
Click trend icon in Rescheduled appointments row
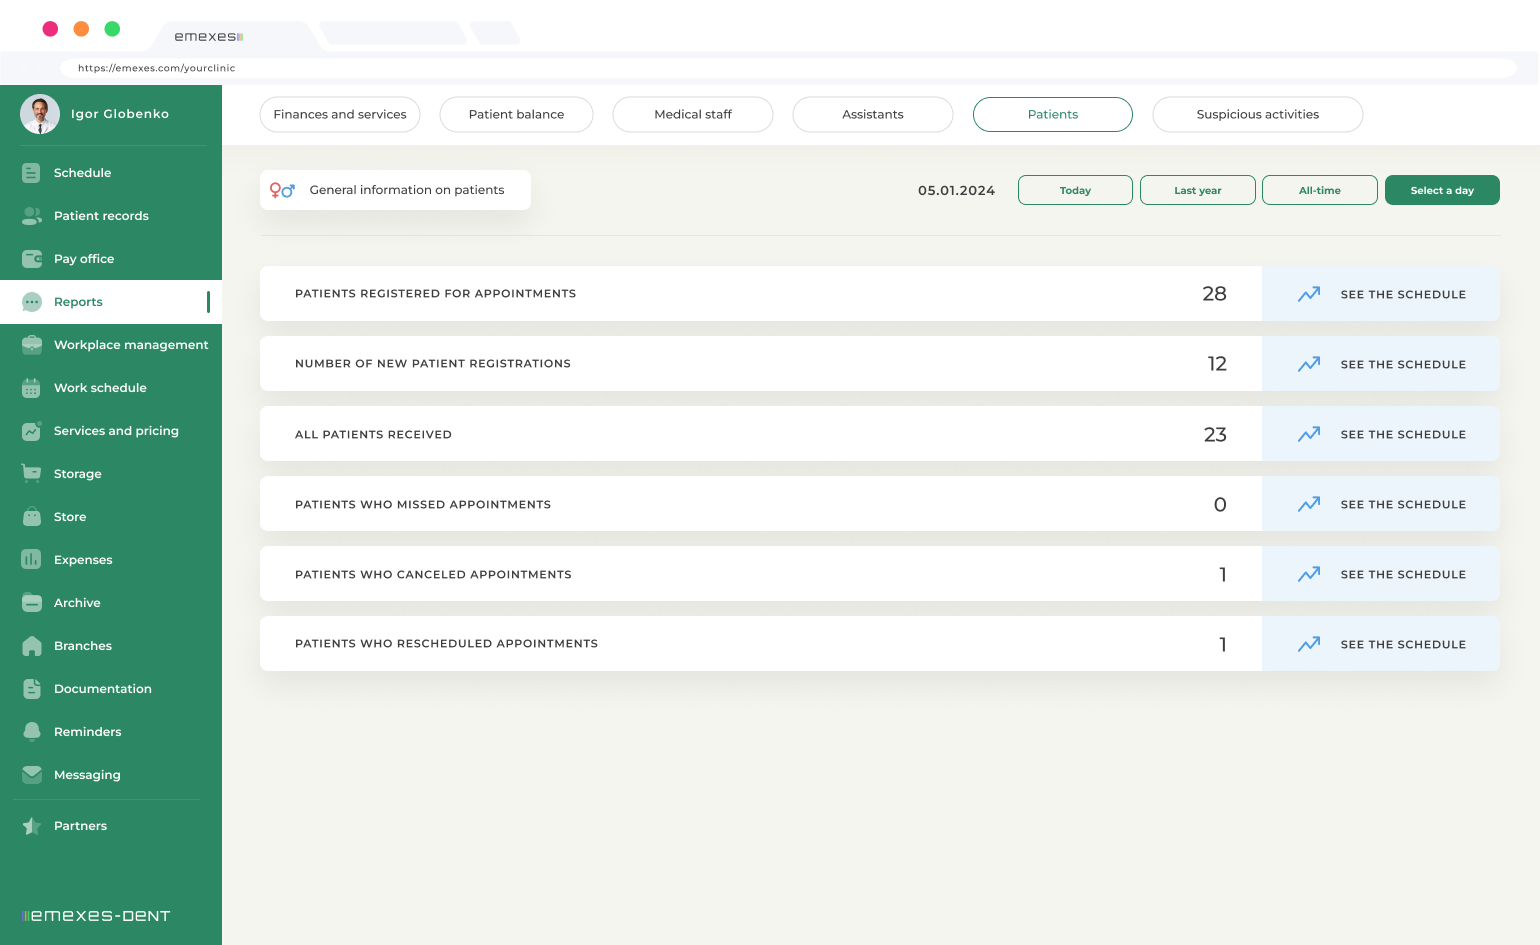click(x=1309, y=644)
